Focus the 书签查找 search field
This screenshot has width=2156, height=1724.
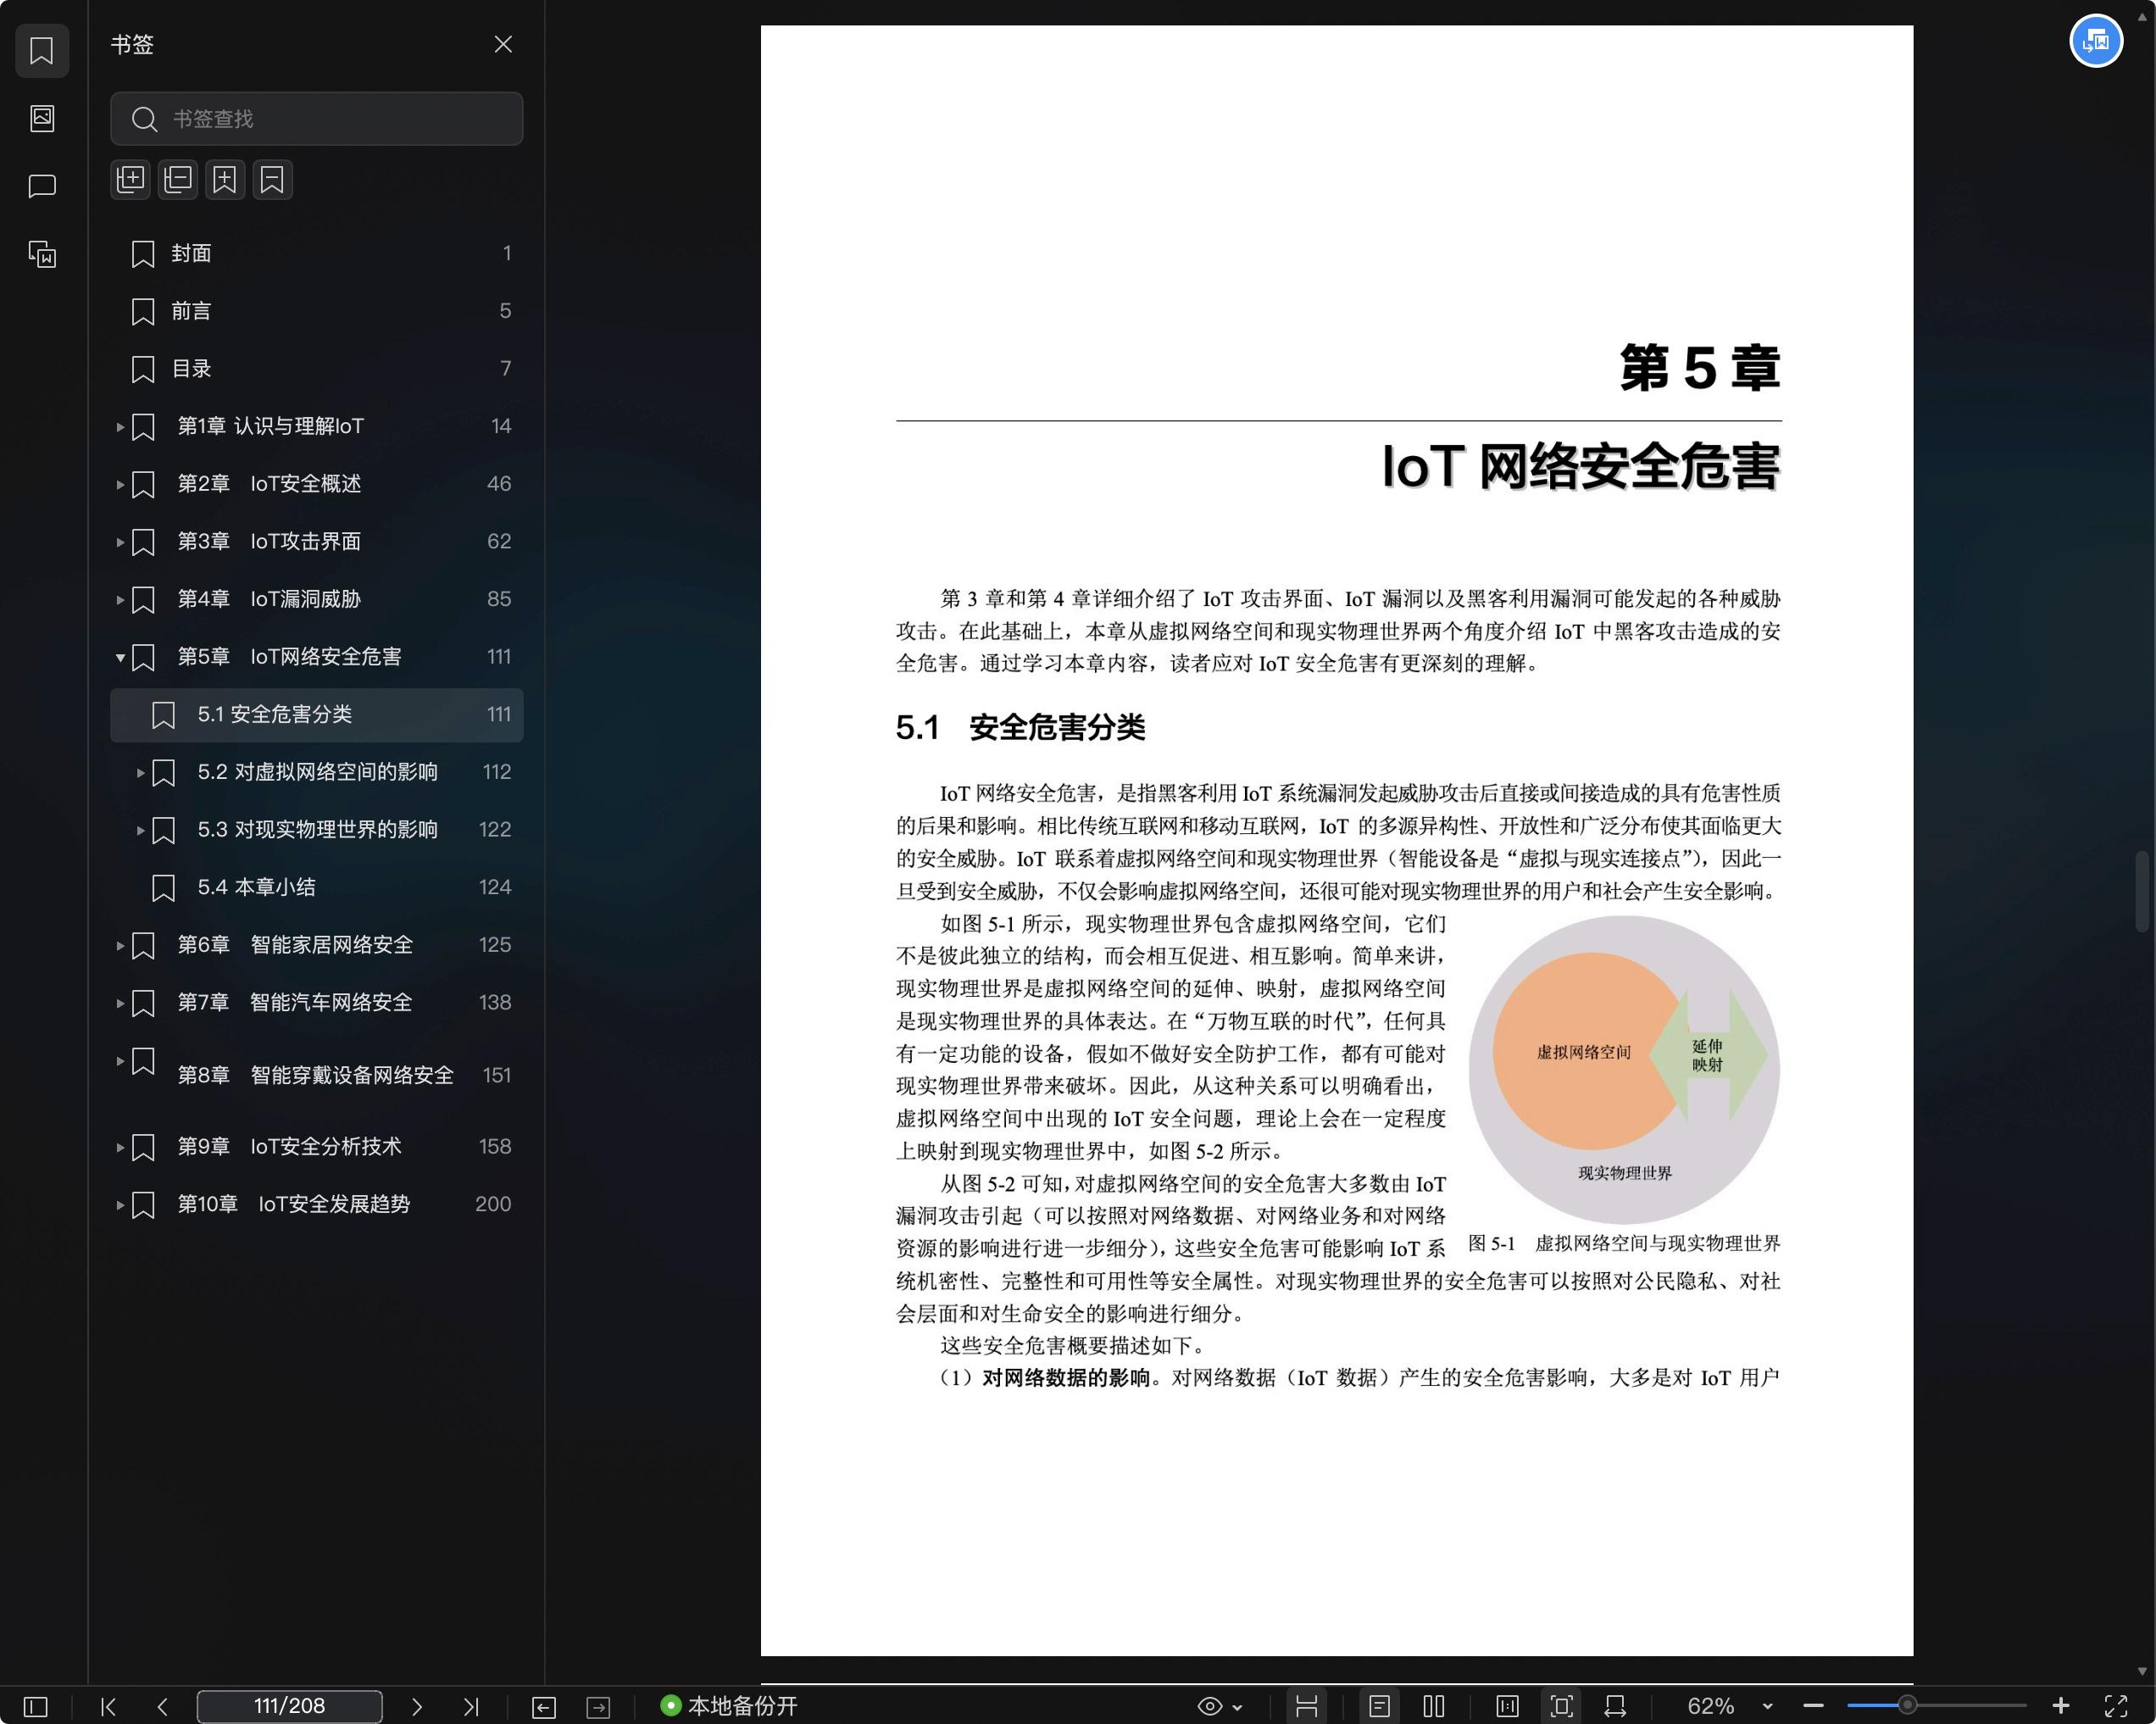pyautogui.click(x=316, y=119)
